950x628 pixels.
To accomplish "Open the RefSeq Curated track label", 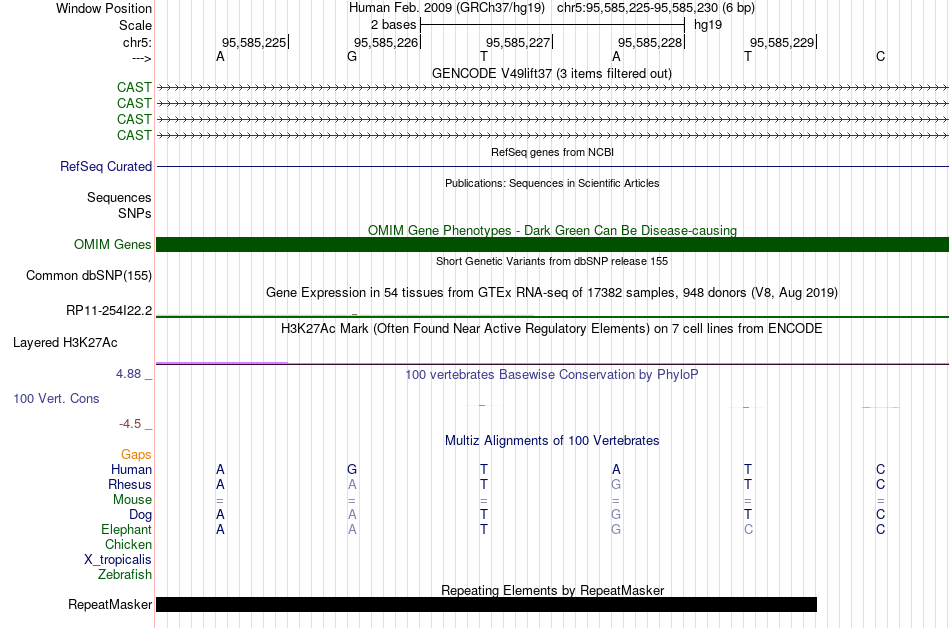I will pyautogui.click(x=106, y=167).
